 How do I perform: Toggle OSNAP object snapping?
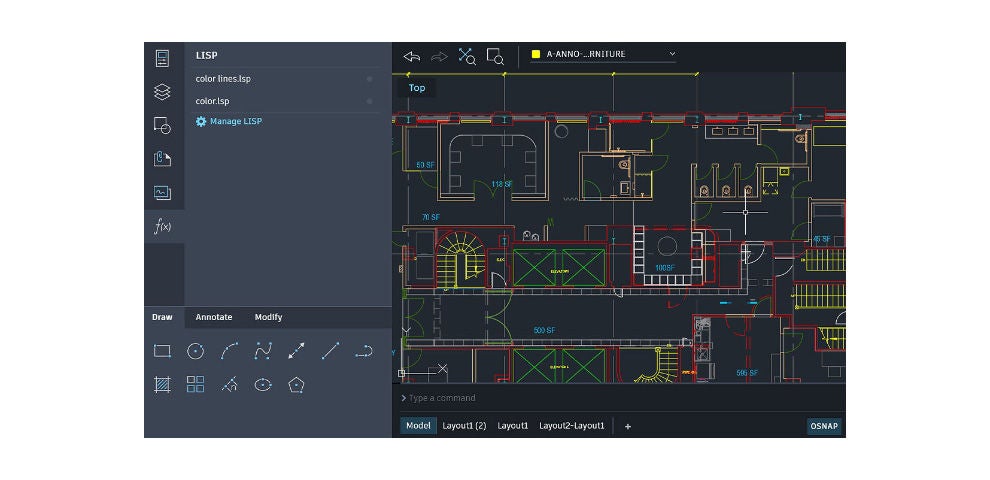pos(824,426)
